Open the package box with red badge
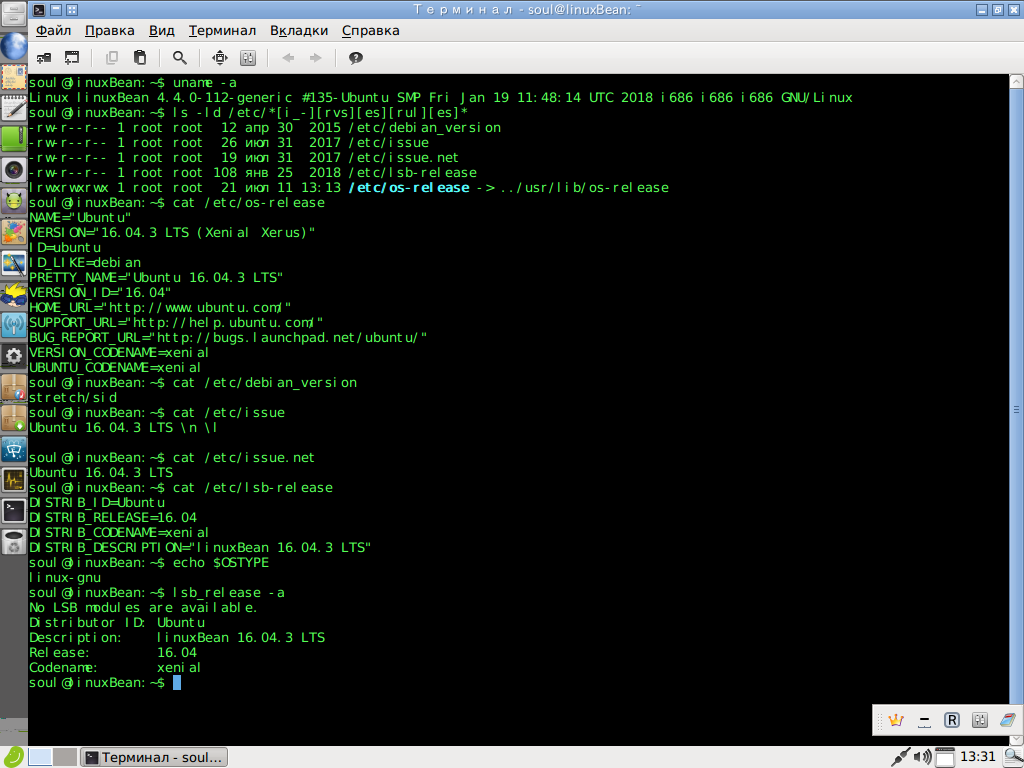 click(x=13, y=387)
